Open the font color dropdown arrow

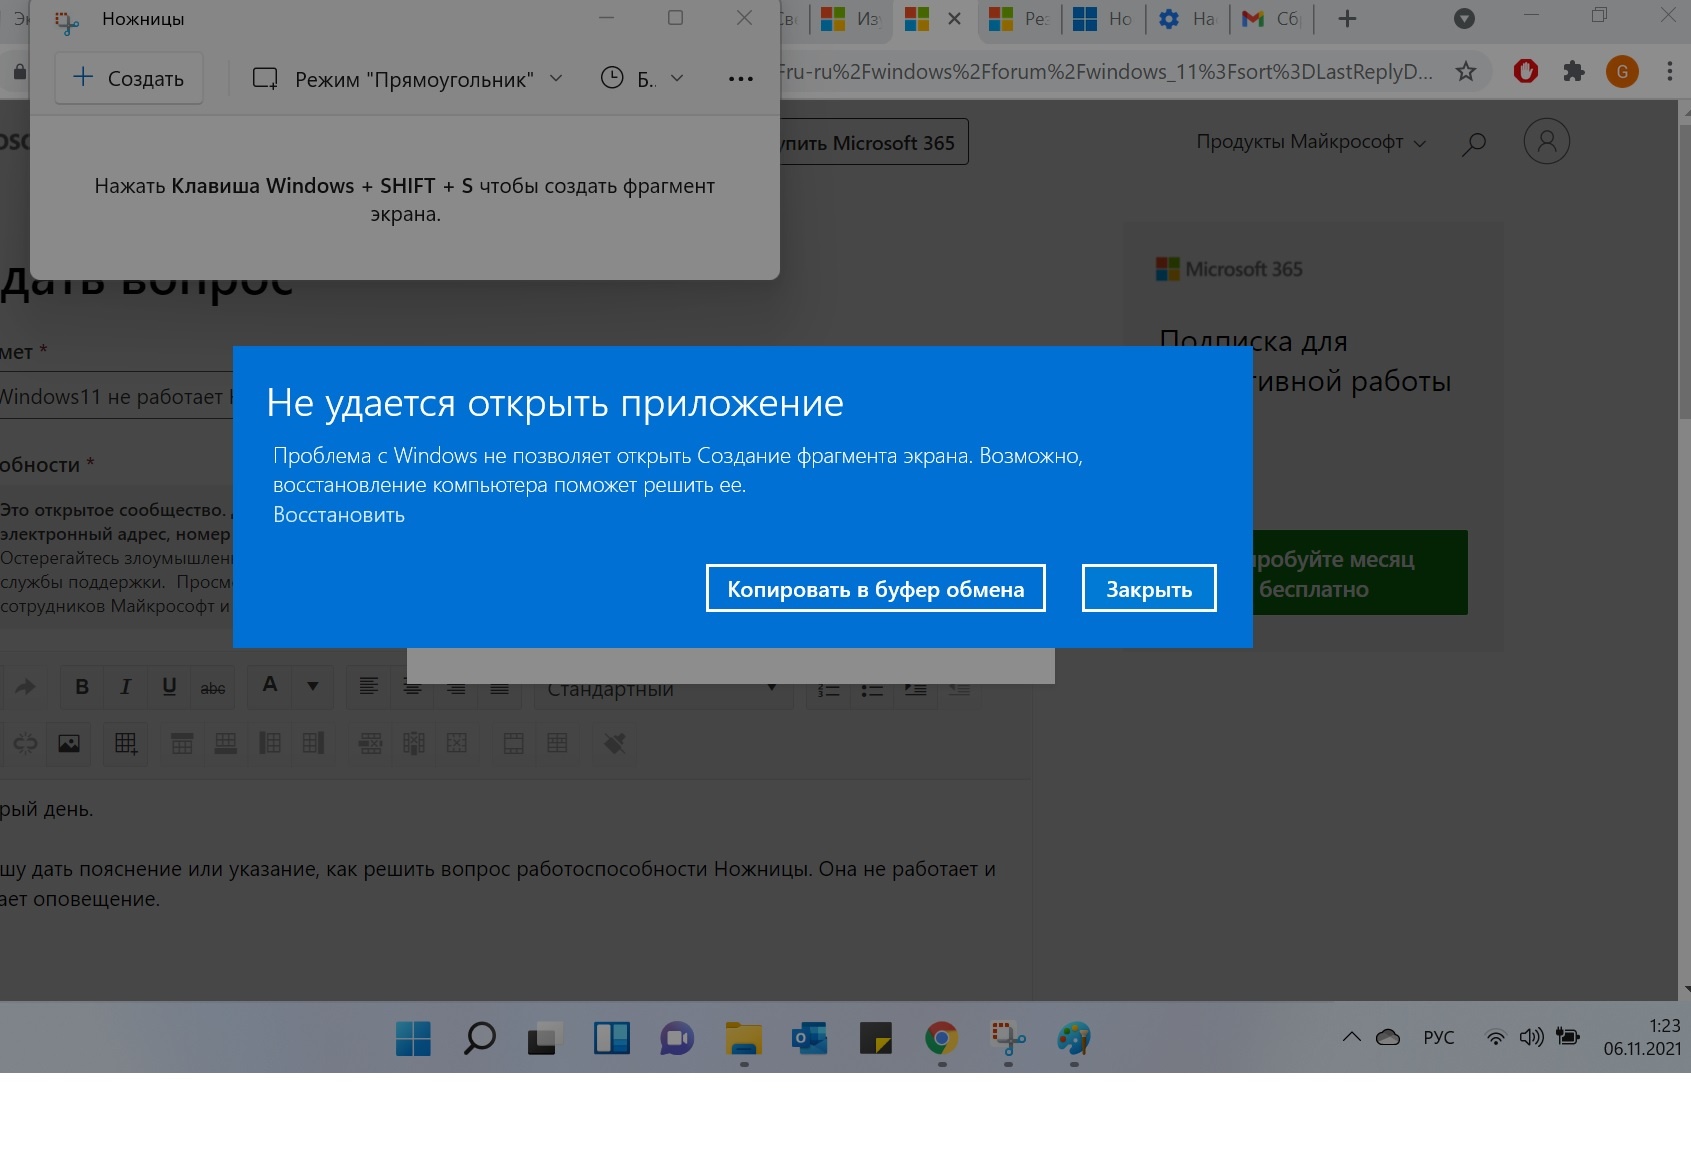(313, 686)
